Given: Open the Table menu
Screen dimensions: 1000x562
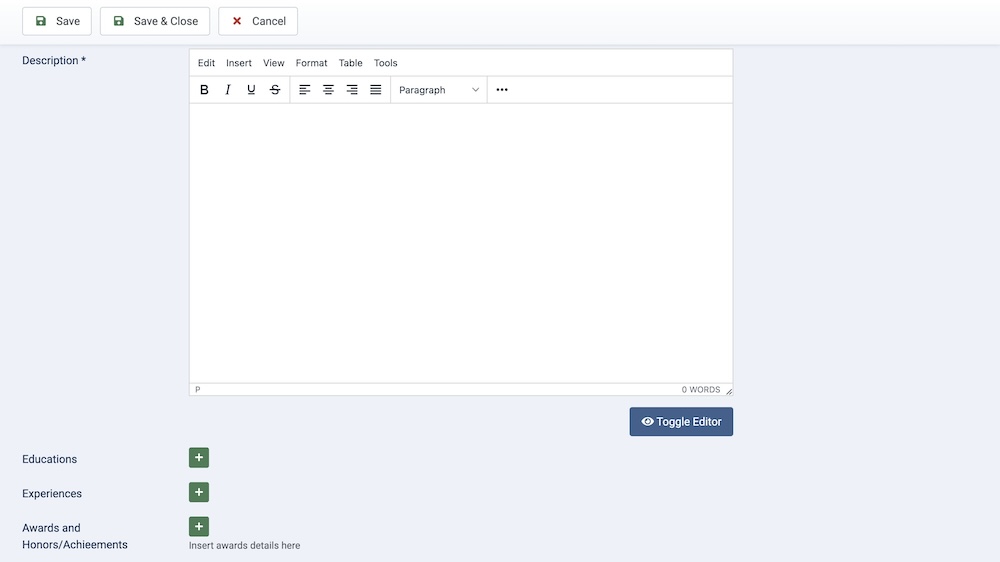Looking at the screenshot, I should tap(350, 63).
